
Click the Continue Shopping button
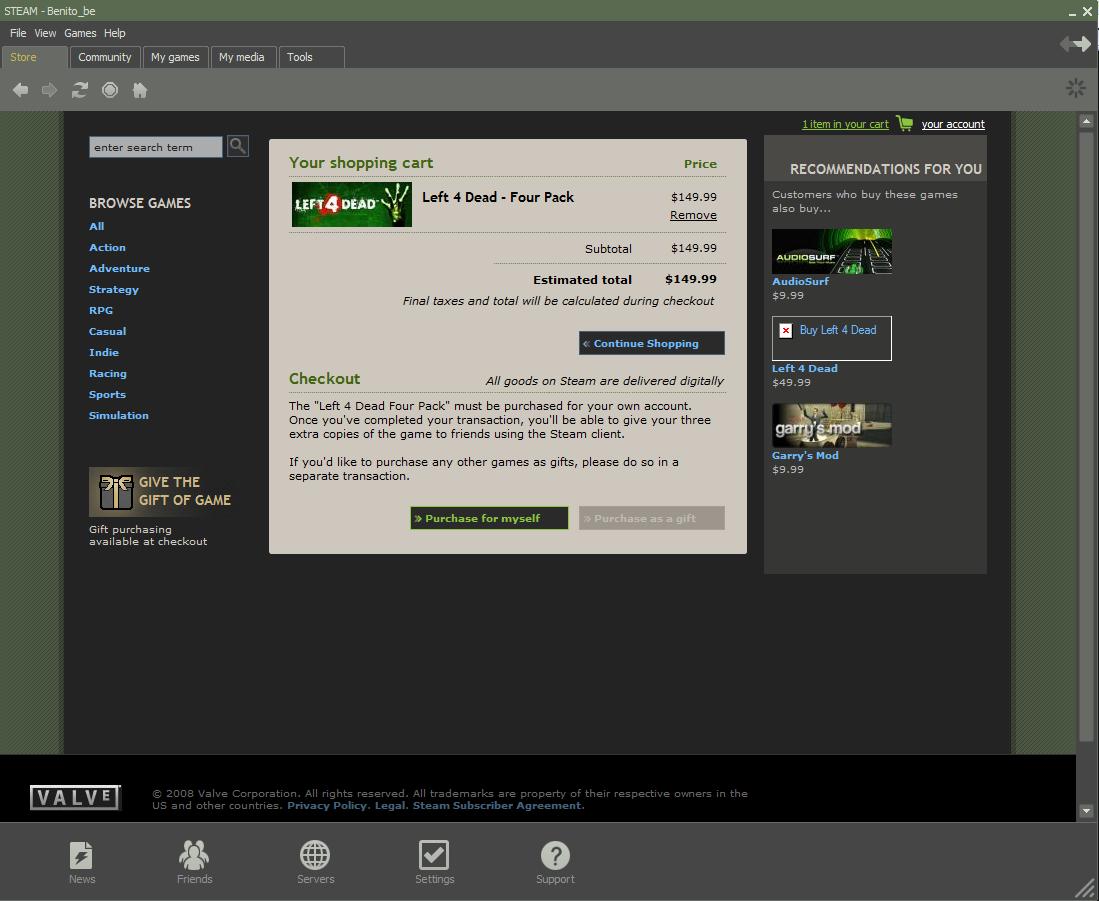point(651,343)
